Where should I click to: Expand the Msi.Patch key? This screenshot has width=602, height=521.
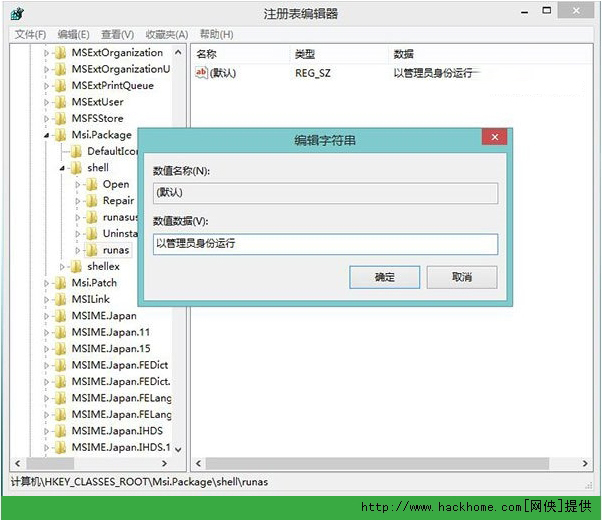click(46, 283)
